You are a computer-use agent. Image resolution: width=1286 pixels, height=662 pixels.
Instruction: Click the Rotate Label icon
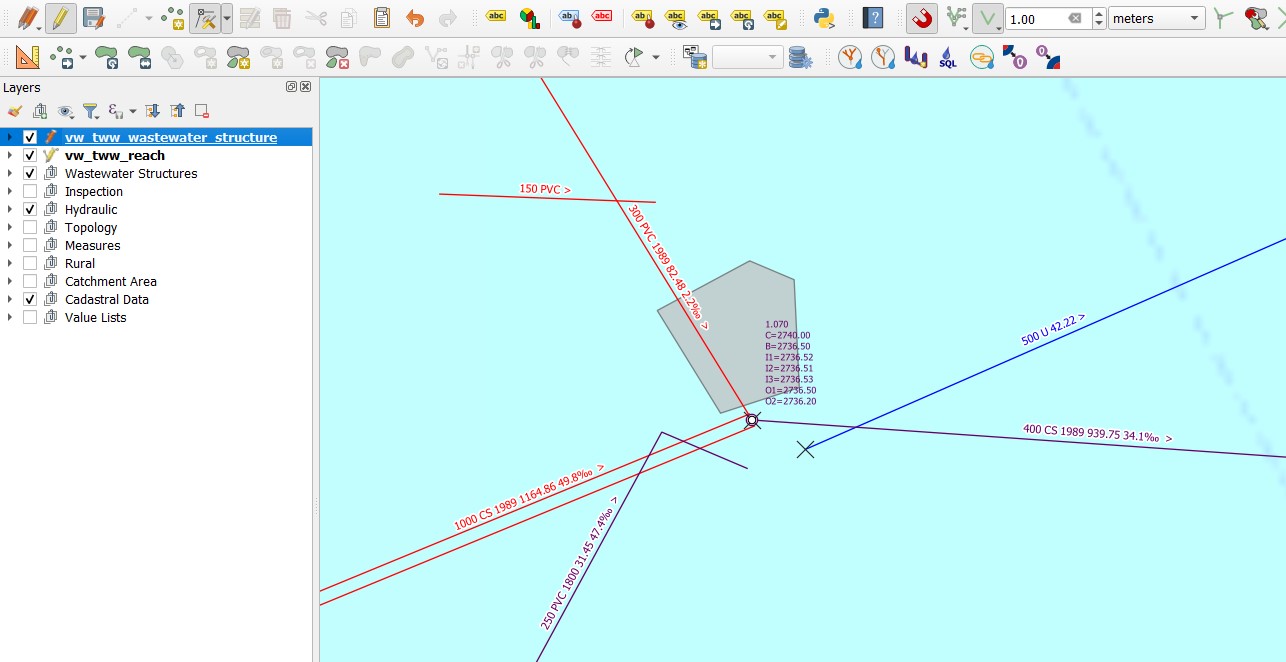[741, 18]
